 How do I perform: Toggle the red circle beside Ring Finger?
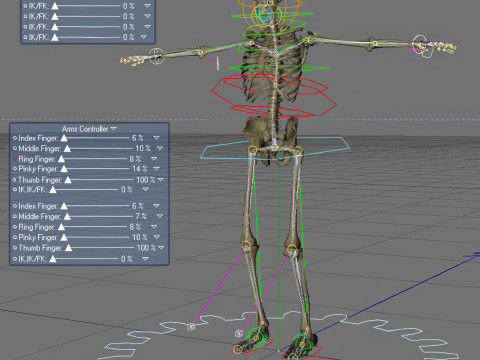pos(15,159)
